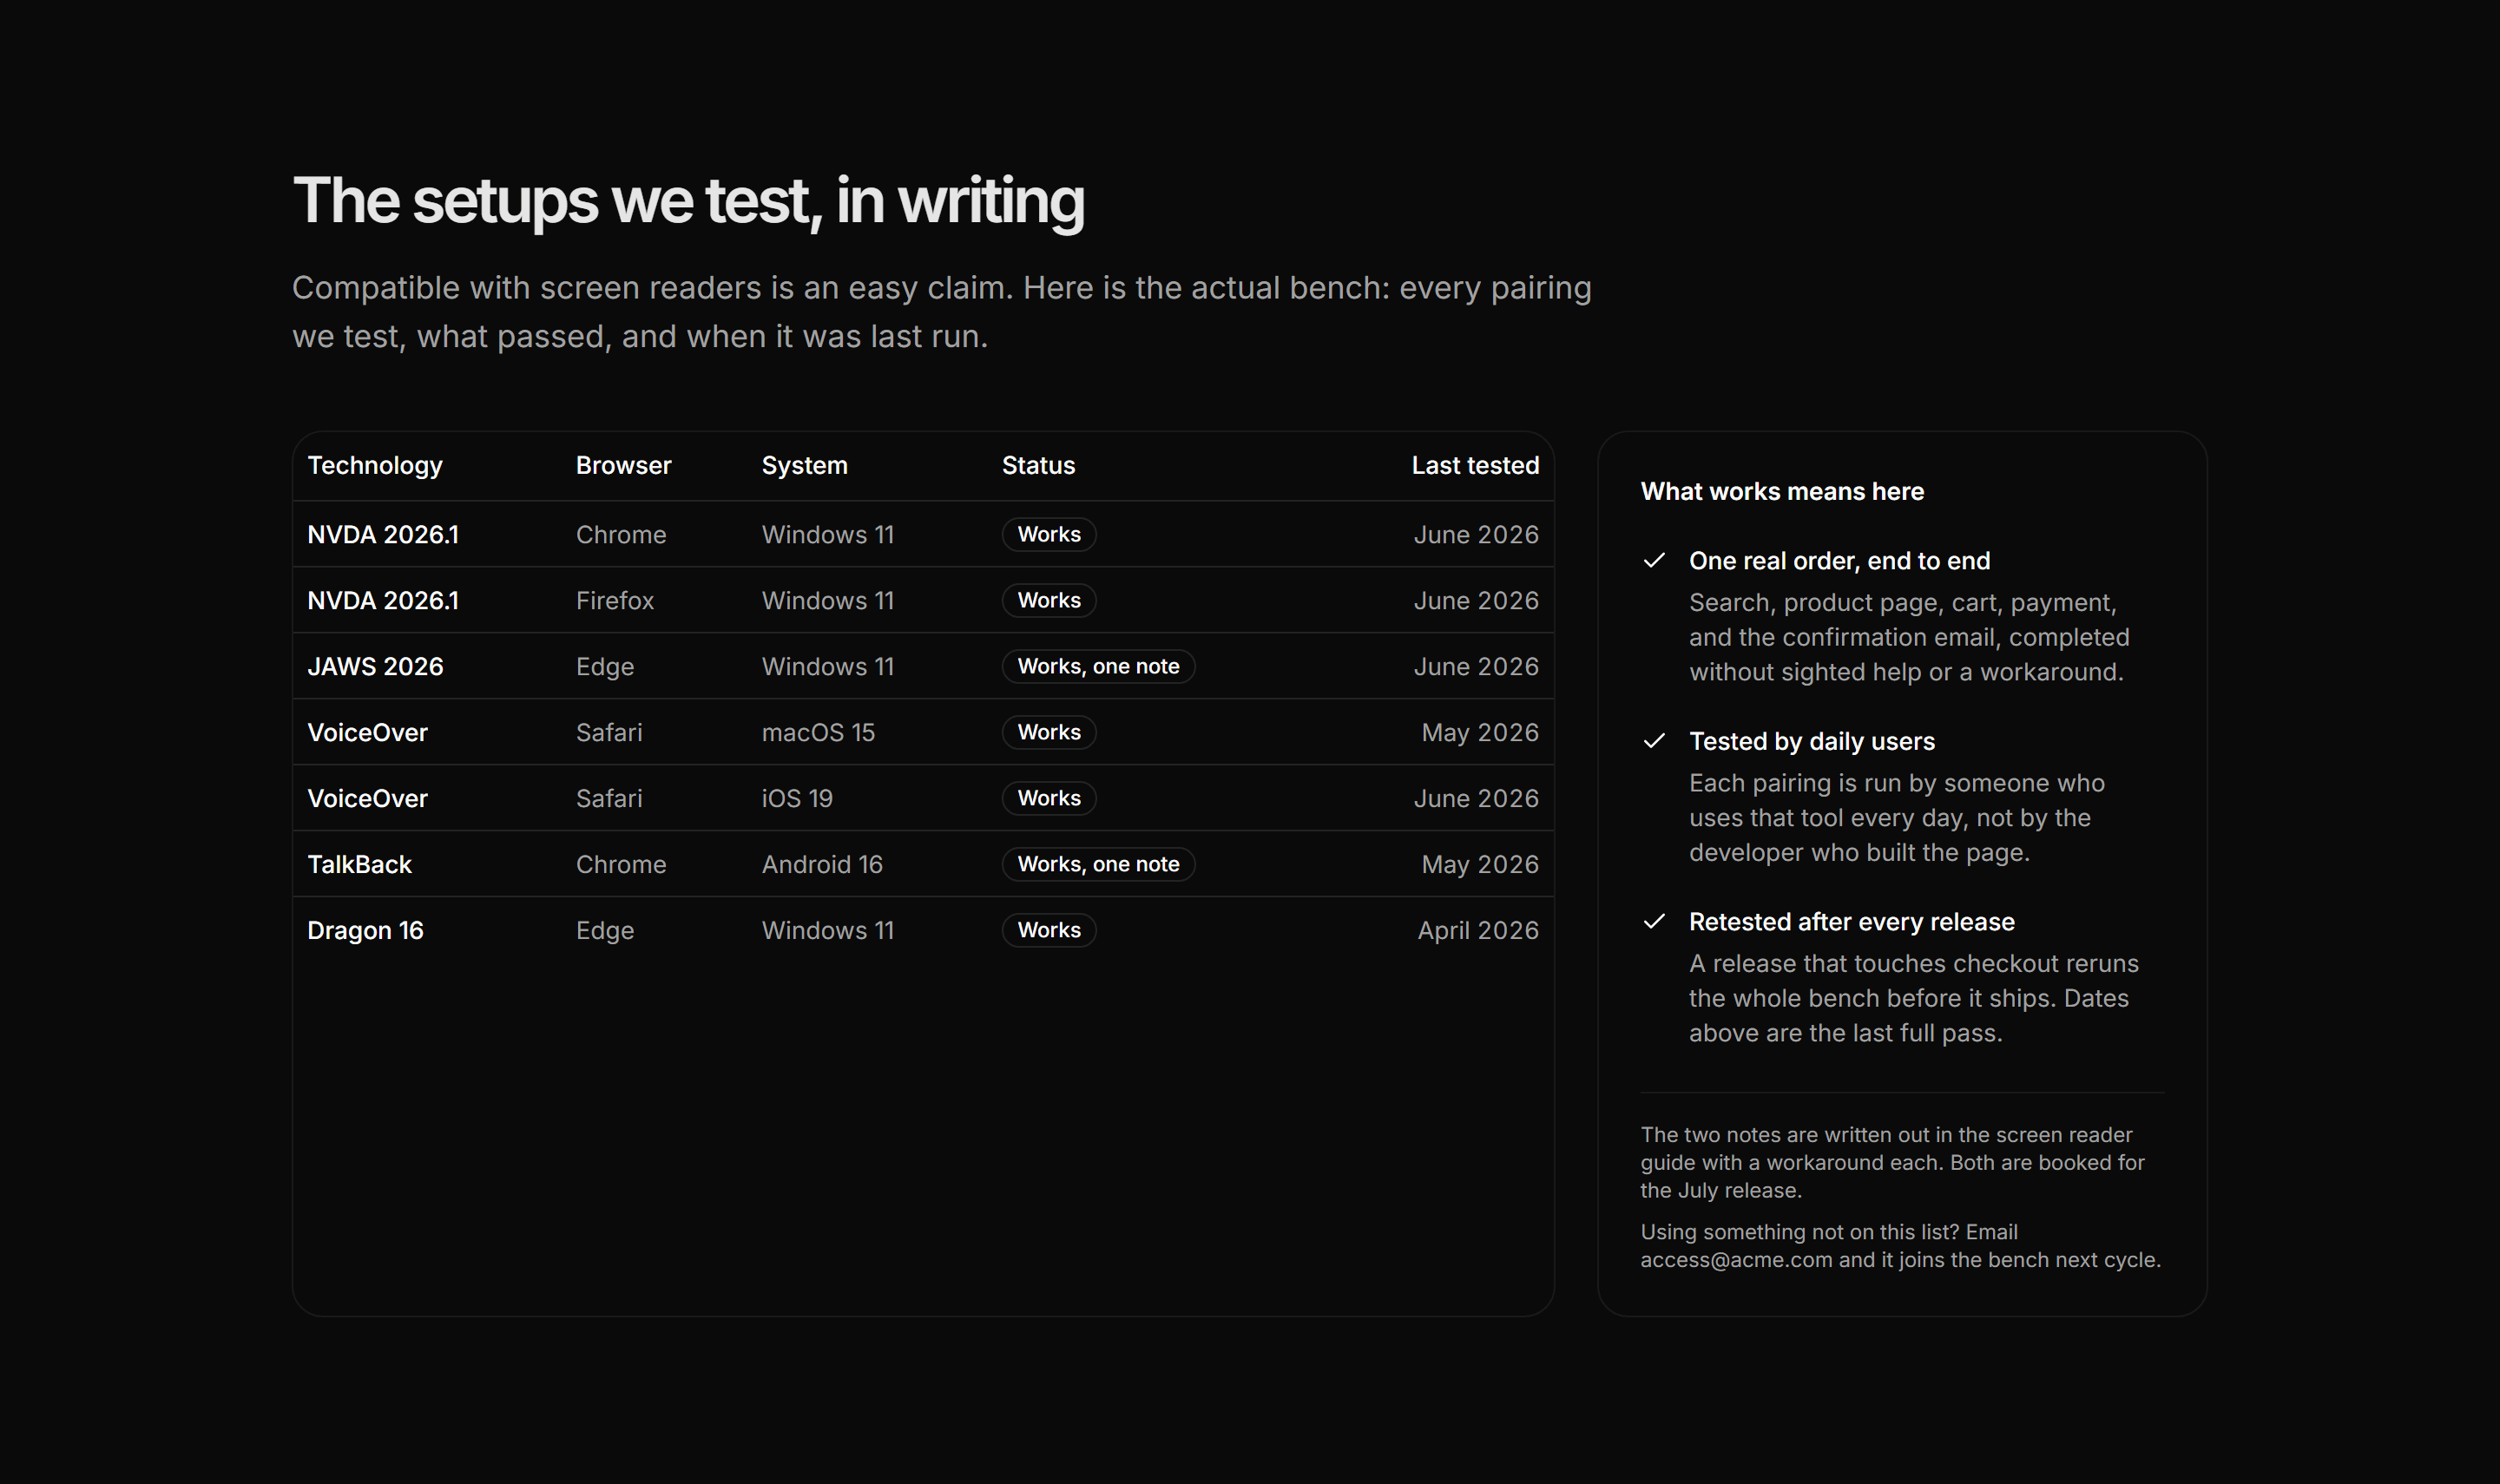Click "Works, one note" badge in the JAWS row

pos(1098,667)
